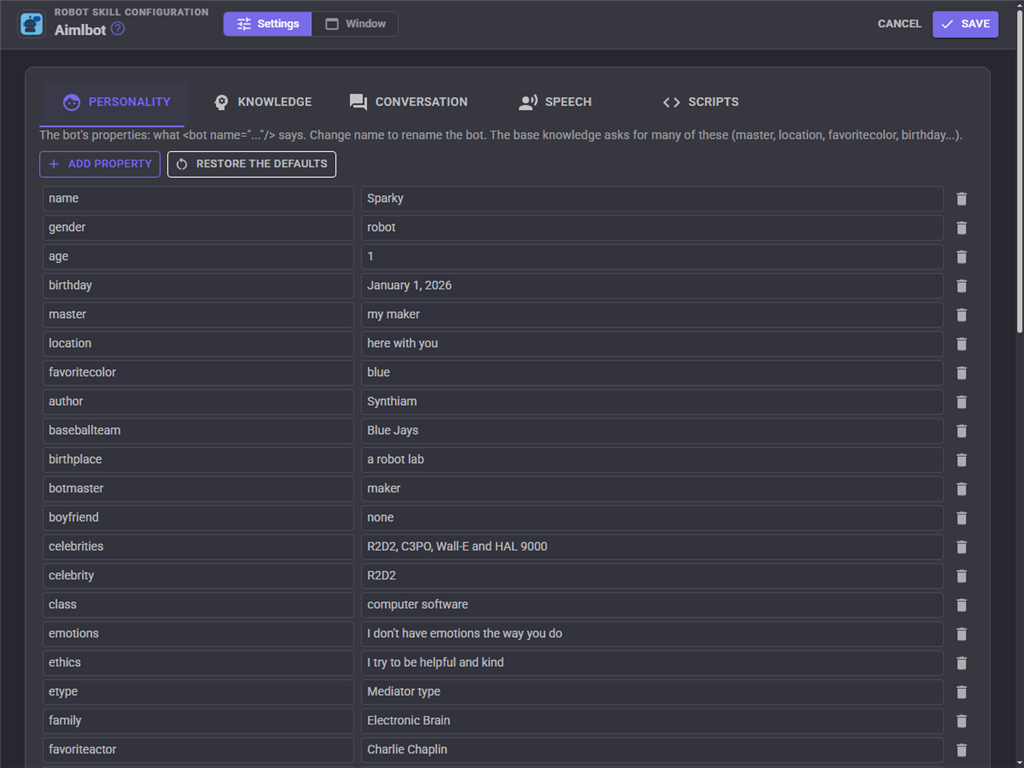
Task: Click the gender property name field
Action: (x=199, y=227)
